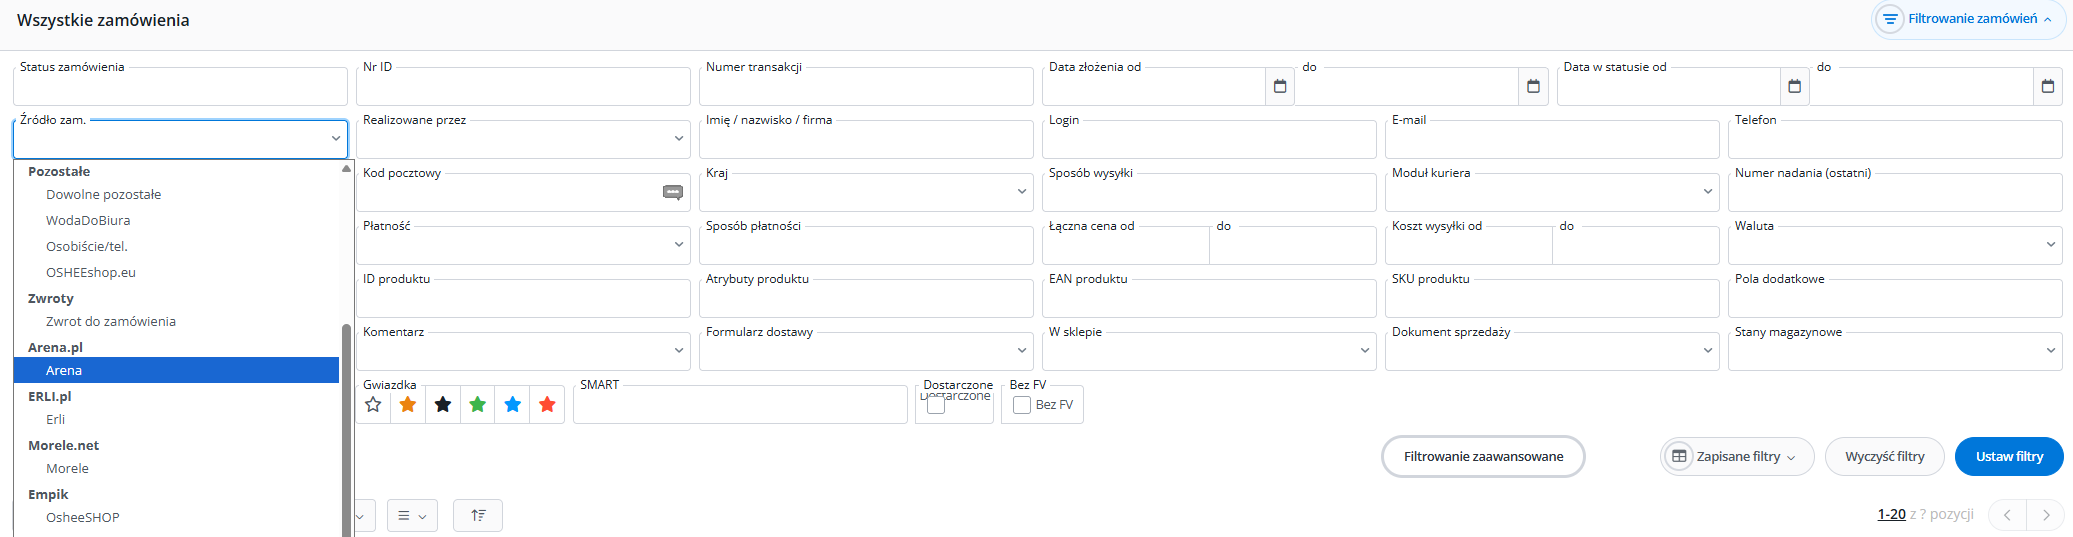The image size is (2073, 537).
Task: Open calendar for Data złożenia od
Action: 1279,87
